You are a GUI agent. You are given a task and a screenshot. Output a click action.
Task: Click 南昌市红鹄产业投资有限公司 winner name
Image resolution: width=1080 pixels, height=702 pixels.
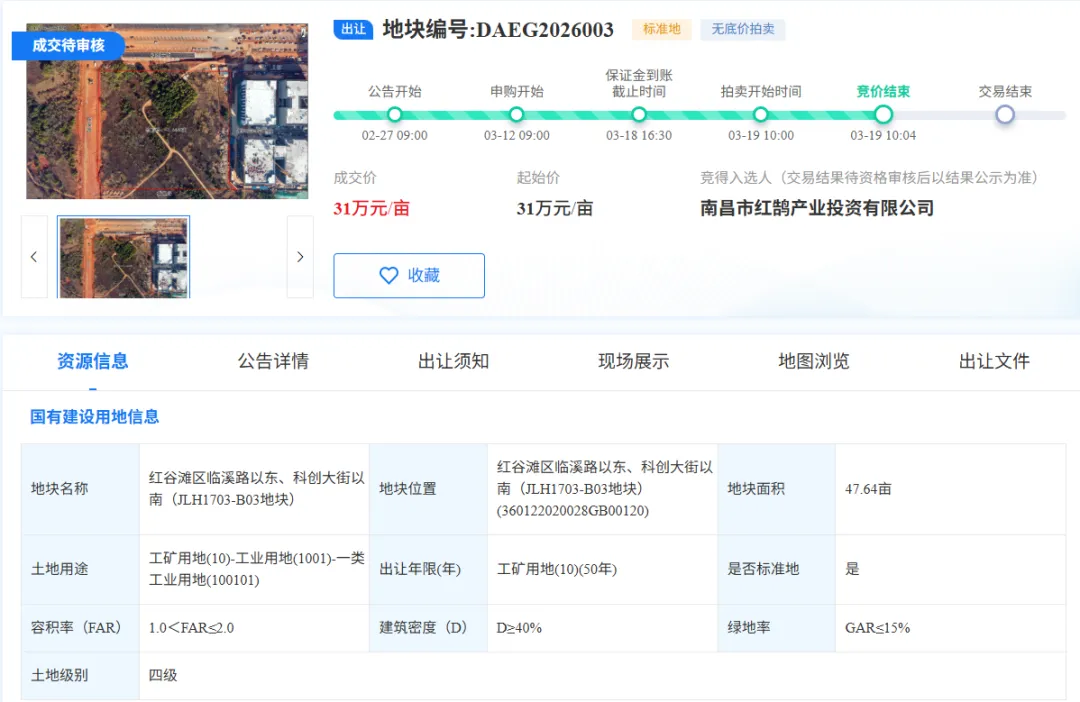pos(817,208)
